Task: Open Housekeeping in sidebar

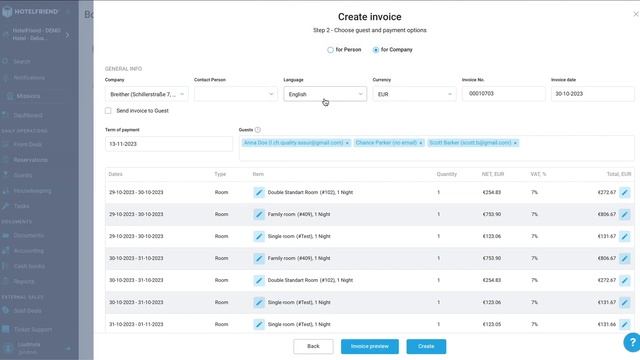Action: 32,191
